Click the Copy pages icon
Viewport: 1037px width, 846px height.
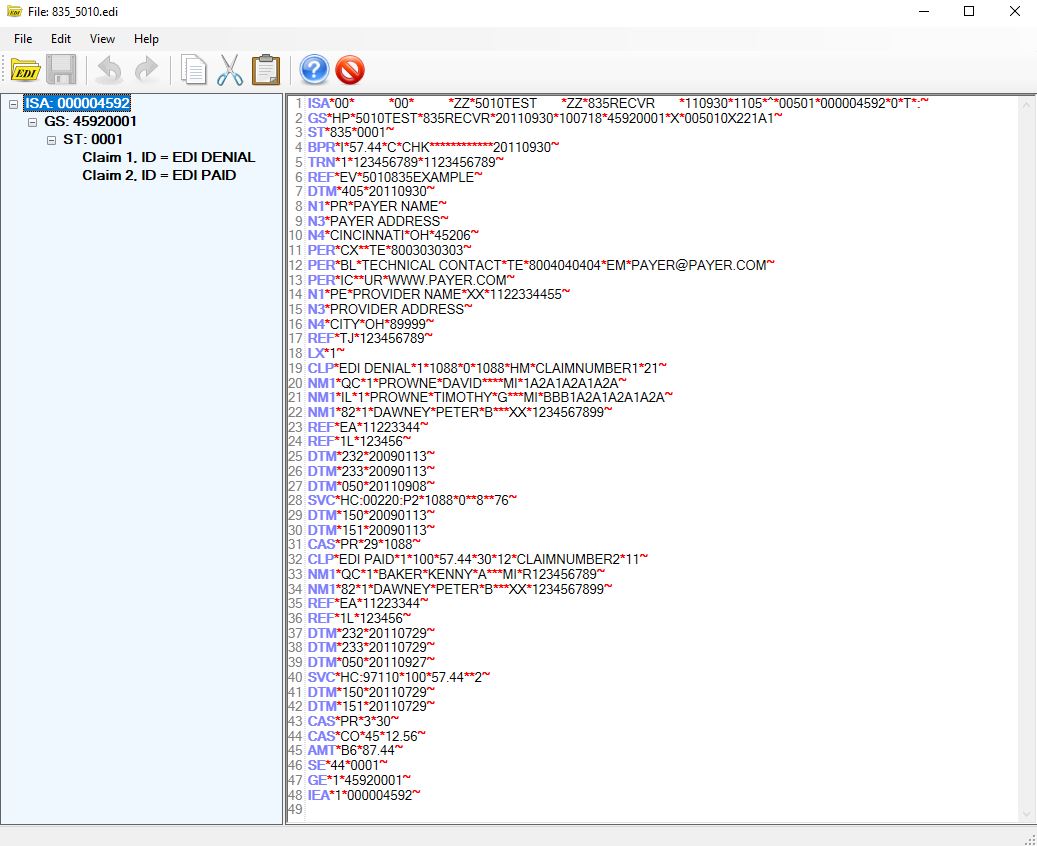click(194, 69)
